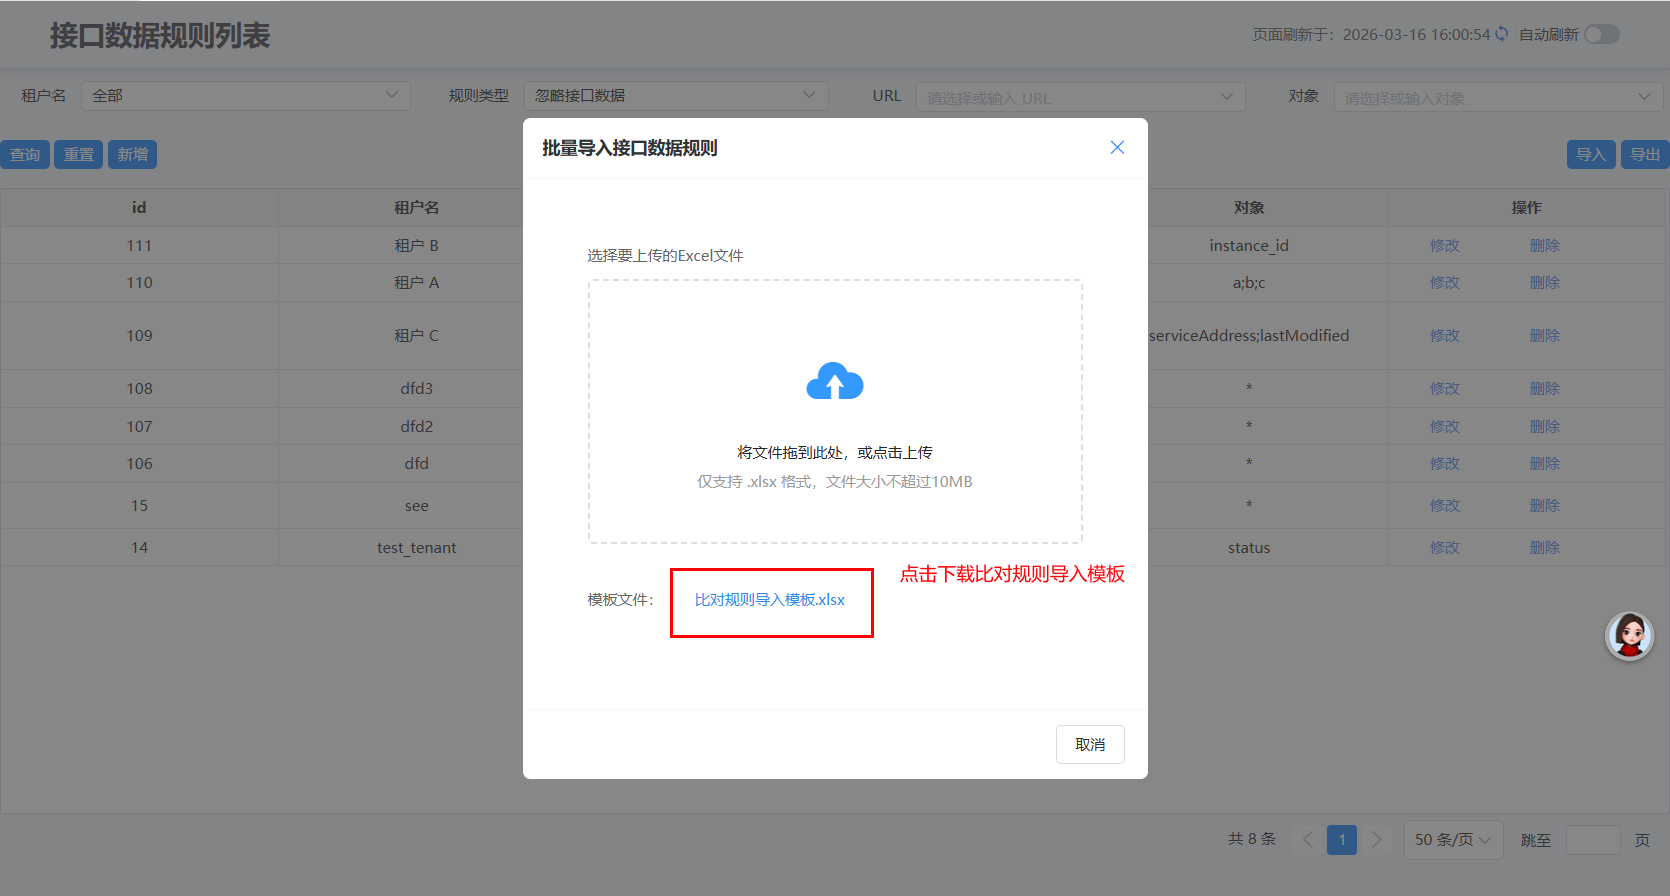Click the 重置 button
The height and width of the screenshot is (896, 1670).
[x=78, y=154]
